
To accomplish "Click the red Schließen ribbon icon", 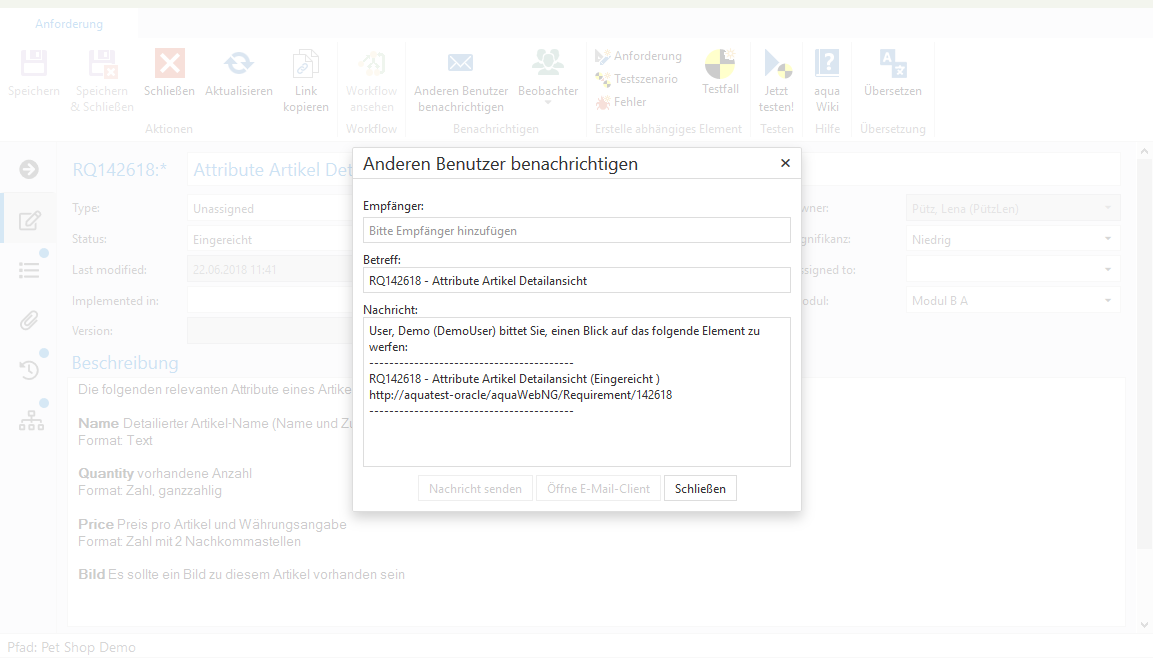I will 169,66.
